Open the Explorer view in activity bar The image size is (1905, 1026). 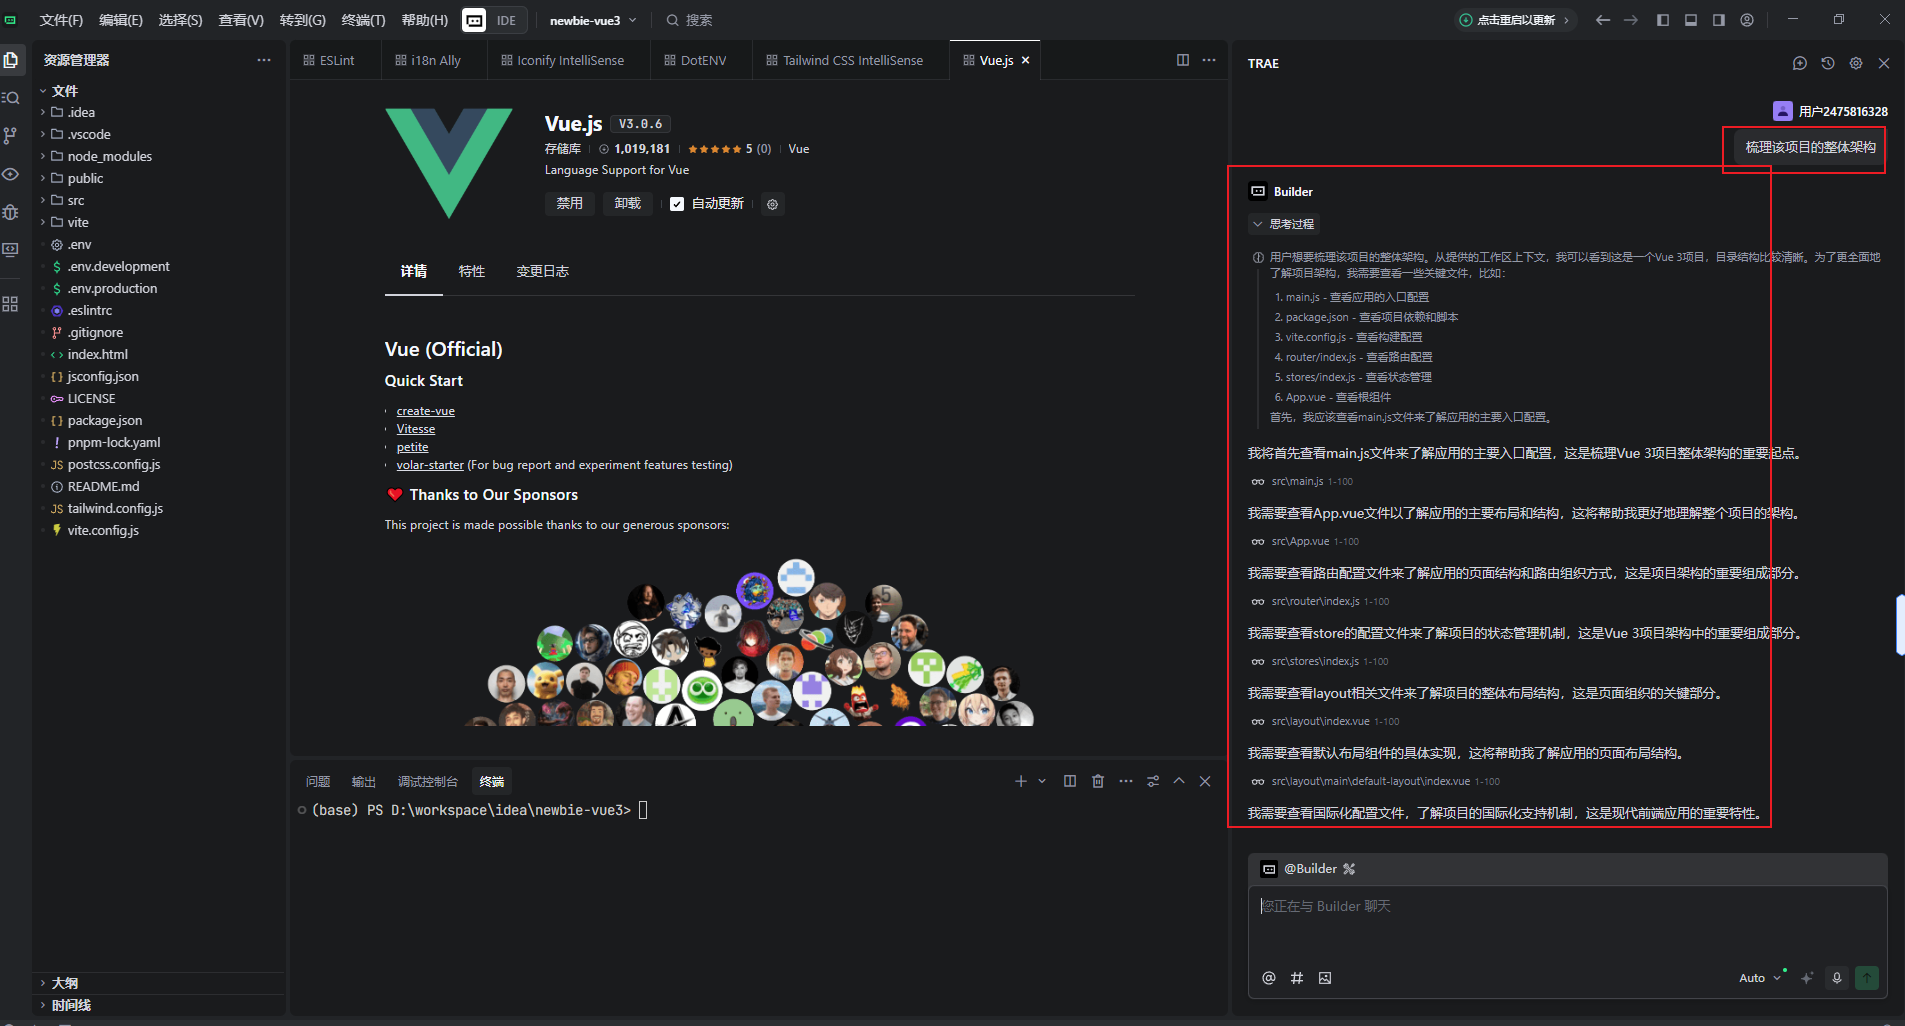(x=11, y=60)
